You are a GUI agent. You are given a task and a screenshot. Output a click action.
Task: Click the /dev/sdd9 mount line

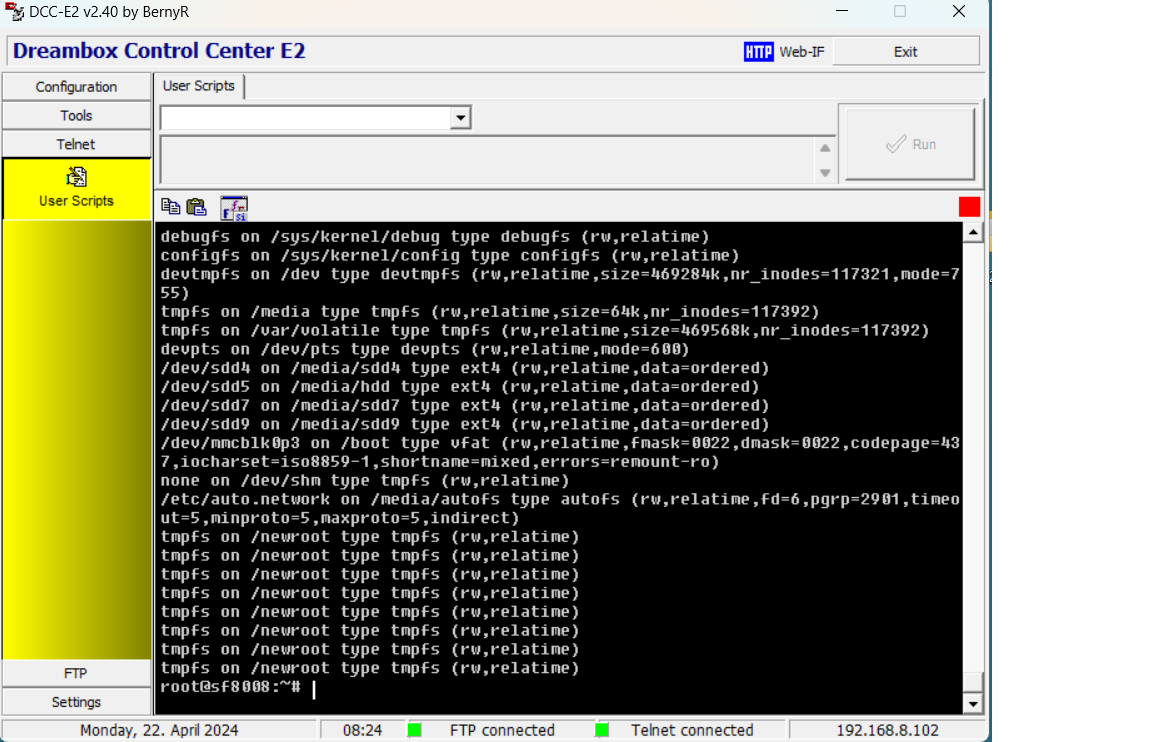point(464,424)
